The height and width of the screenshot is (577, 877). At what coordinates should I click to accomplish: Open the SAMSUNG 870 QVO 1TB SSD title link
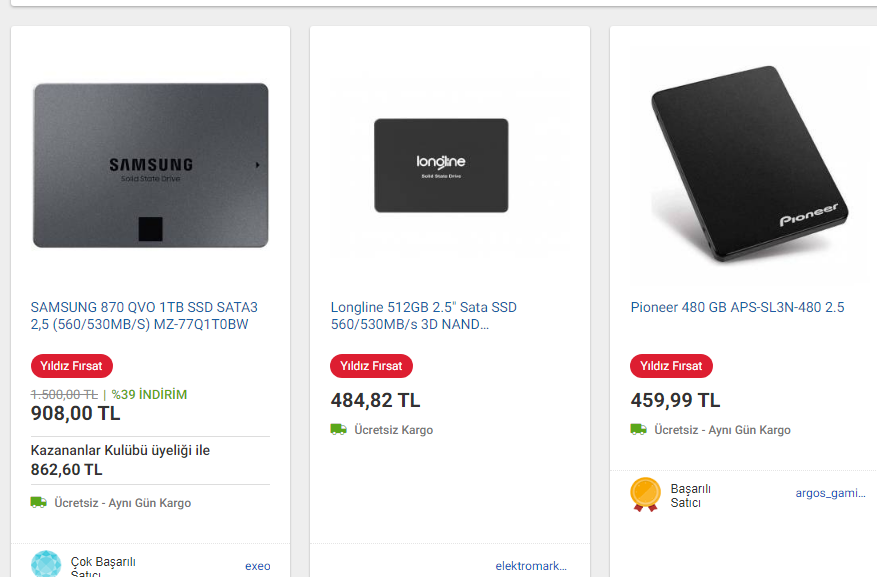[144, 316]
